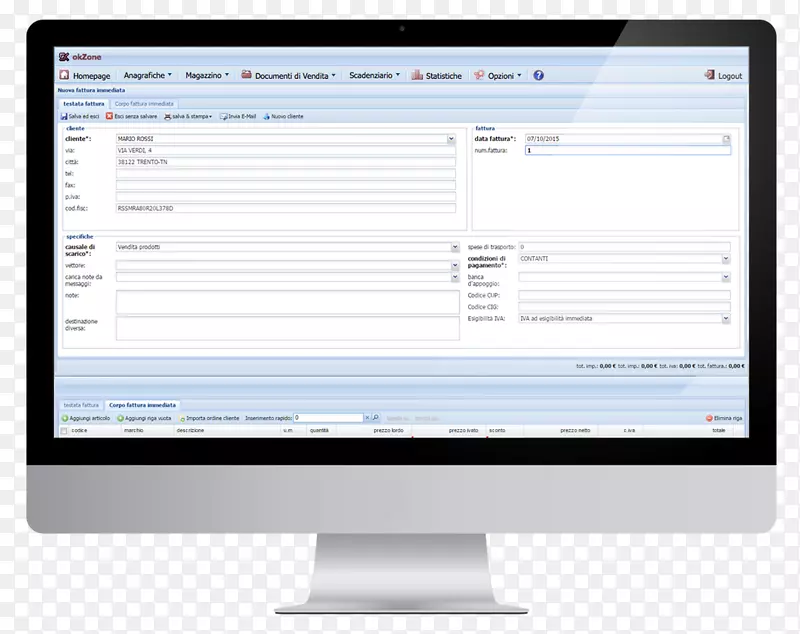Viewport: 800px width, 634px height.
Task: Click the Logout door icon
Action: pos(710,74)
